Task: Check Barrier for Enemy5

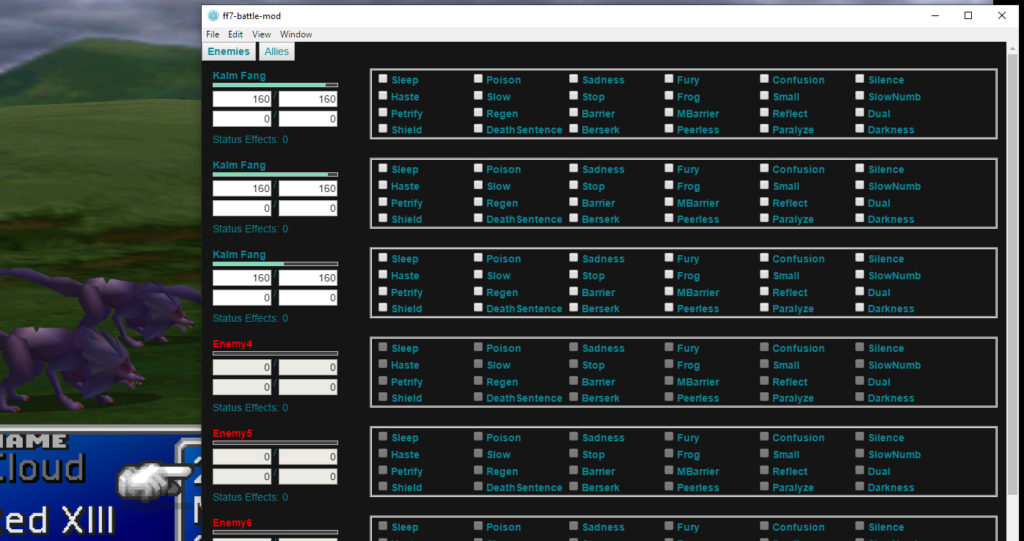Action: click(573, 470)
